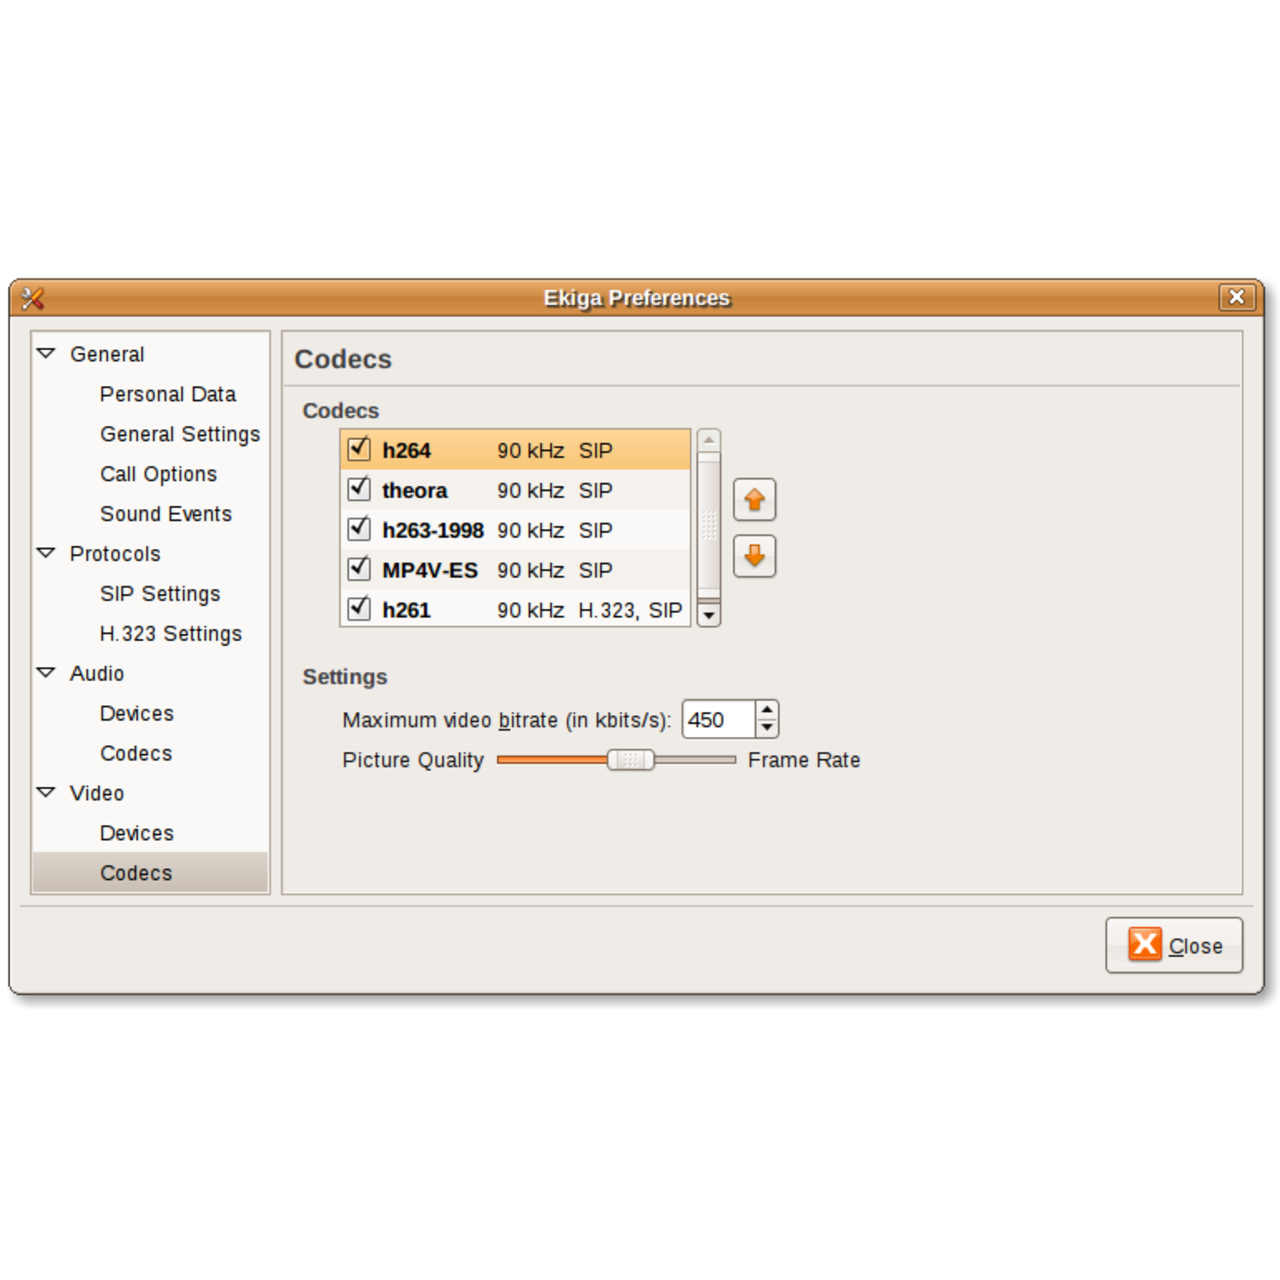Click the Ekiga tools icon in title bar
This screenshot has height=1280, width=1280.
click(x=33, y=298)
